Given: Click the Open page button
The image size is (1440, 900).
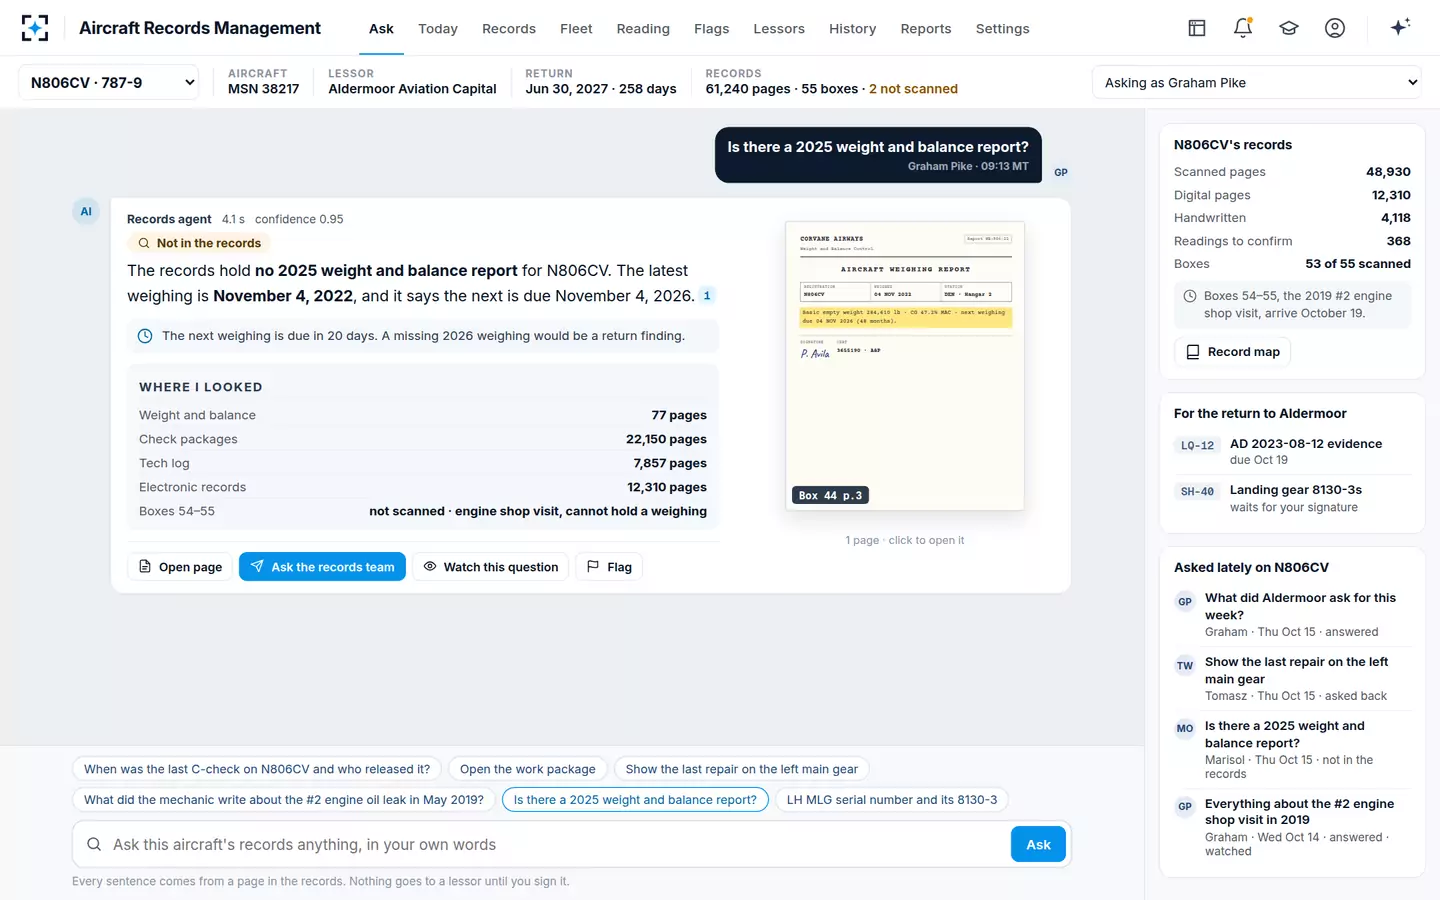Looking at the screenshot, I should (x=180, y=567).
